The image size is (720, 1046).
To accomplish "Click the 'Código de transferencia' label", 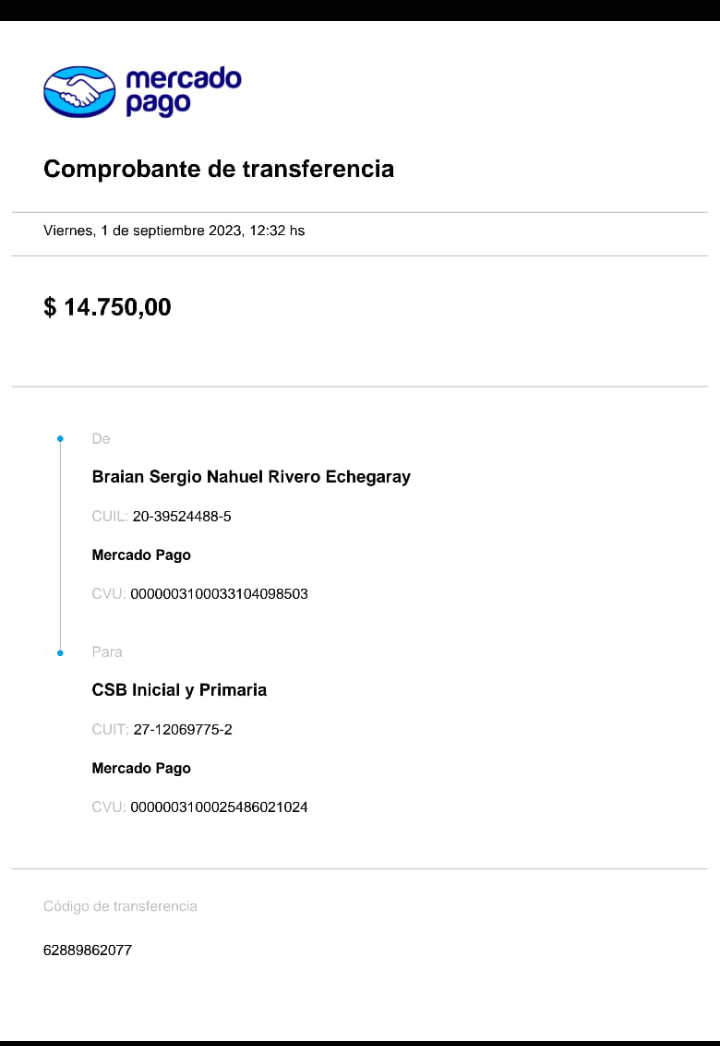I will [120, 906].
